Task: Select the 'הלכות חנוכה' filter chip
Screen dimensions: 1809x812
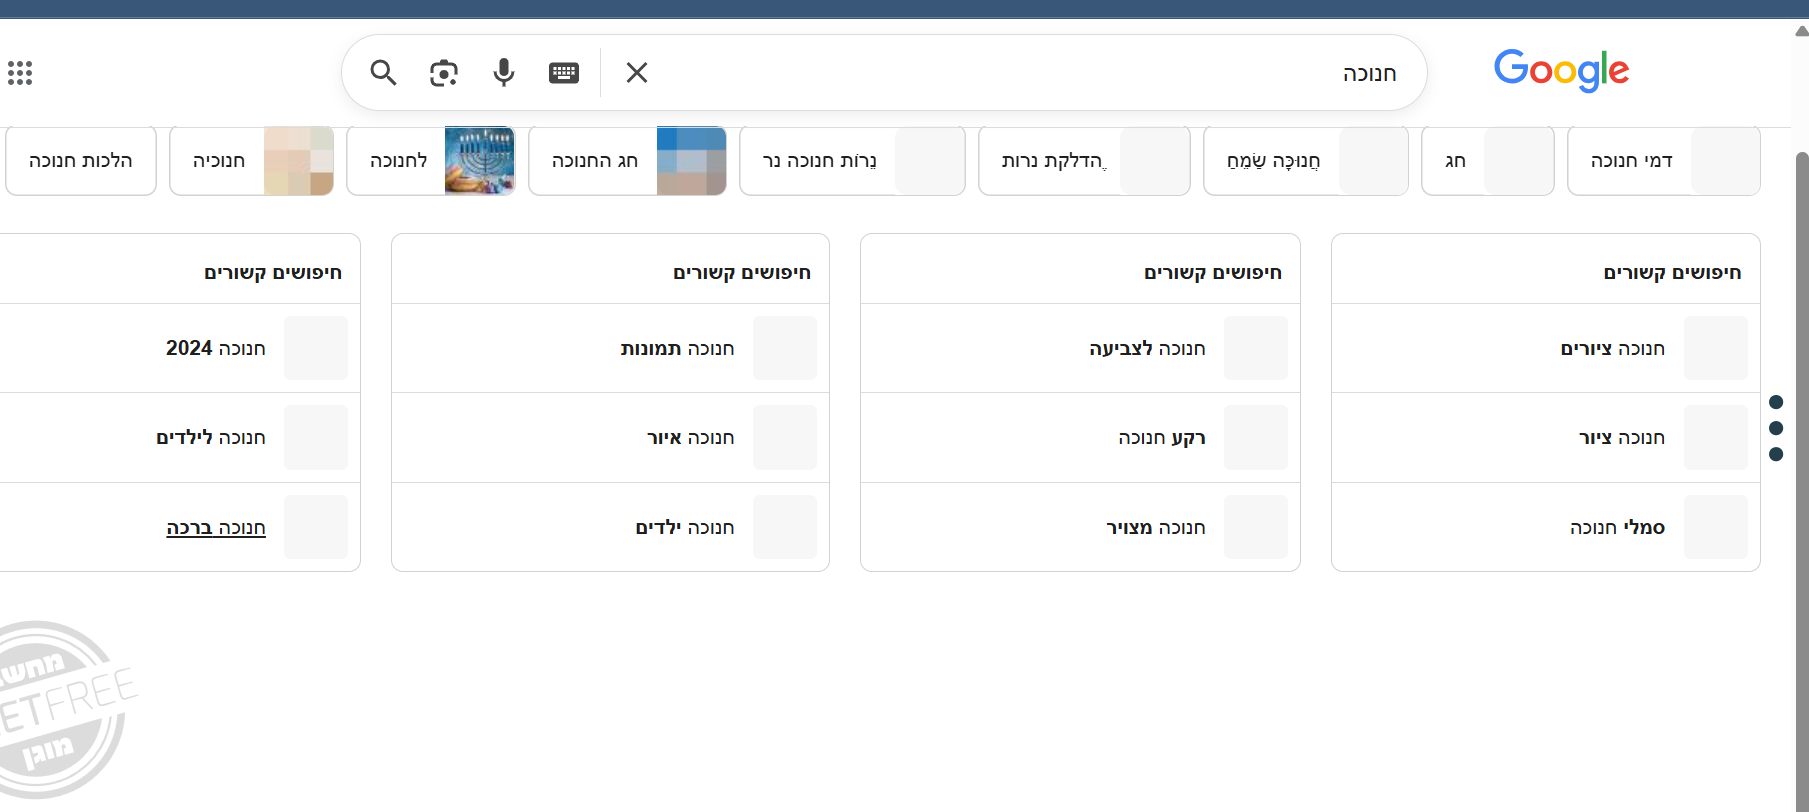Action: coord(81,161)
